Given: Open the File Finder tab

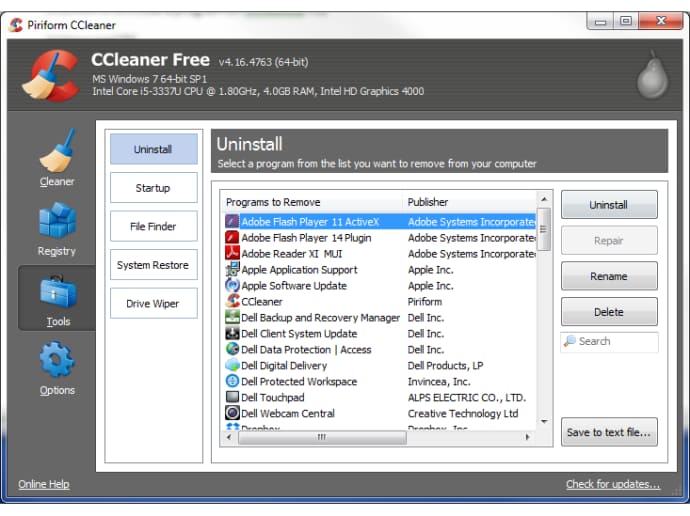Looking at the screenshot, I should coord(153,227).
